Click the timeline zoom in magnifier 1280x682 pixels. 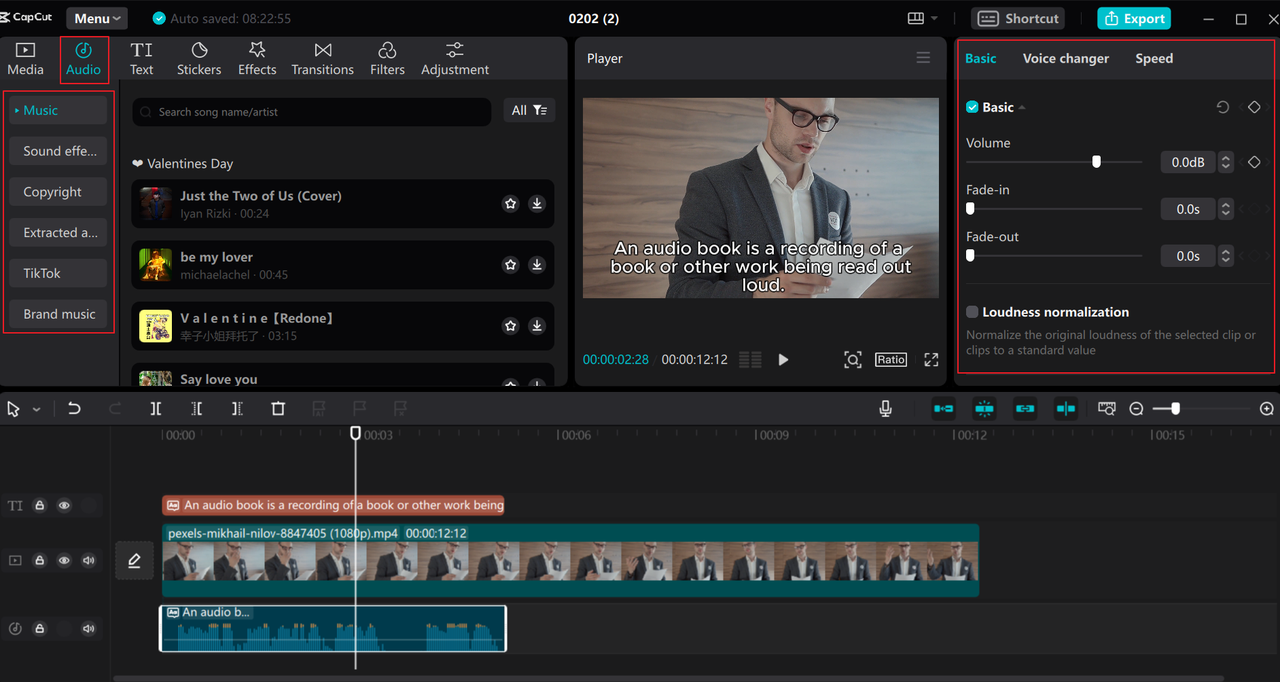pyautogui.click(x=1267, y=409)
